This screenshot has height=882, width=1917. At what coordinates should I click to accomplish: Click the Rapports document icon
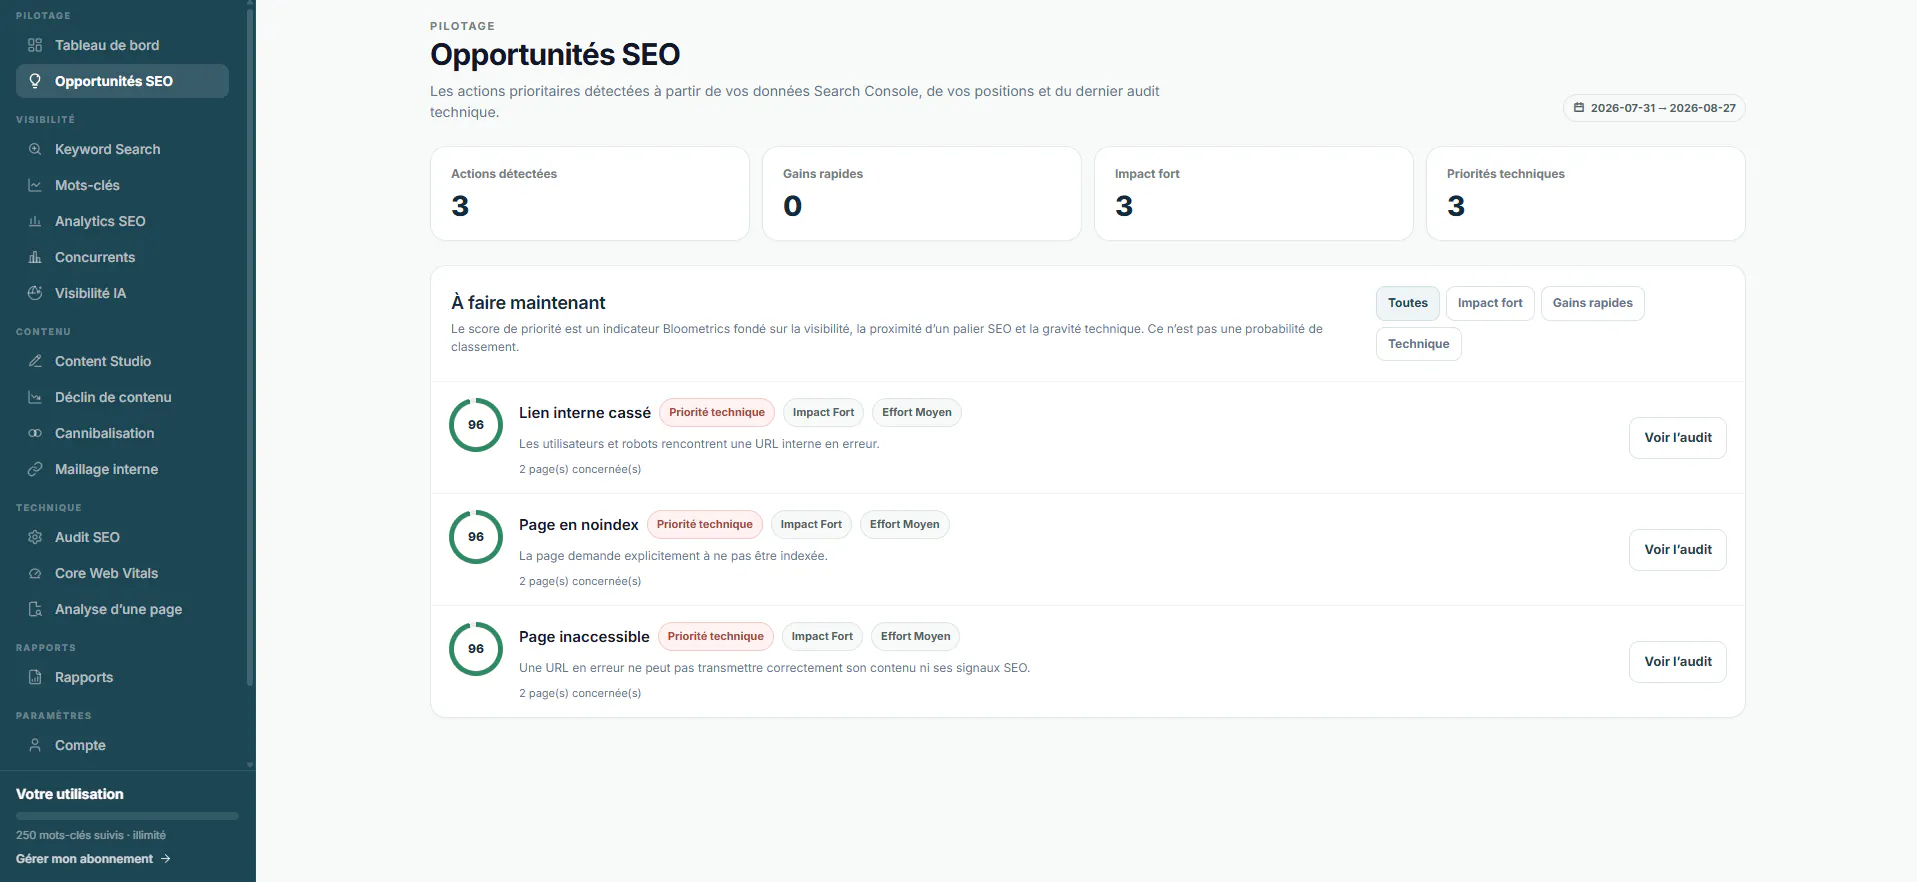click(x=35, y=677)
